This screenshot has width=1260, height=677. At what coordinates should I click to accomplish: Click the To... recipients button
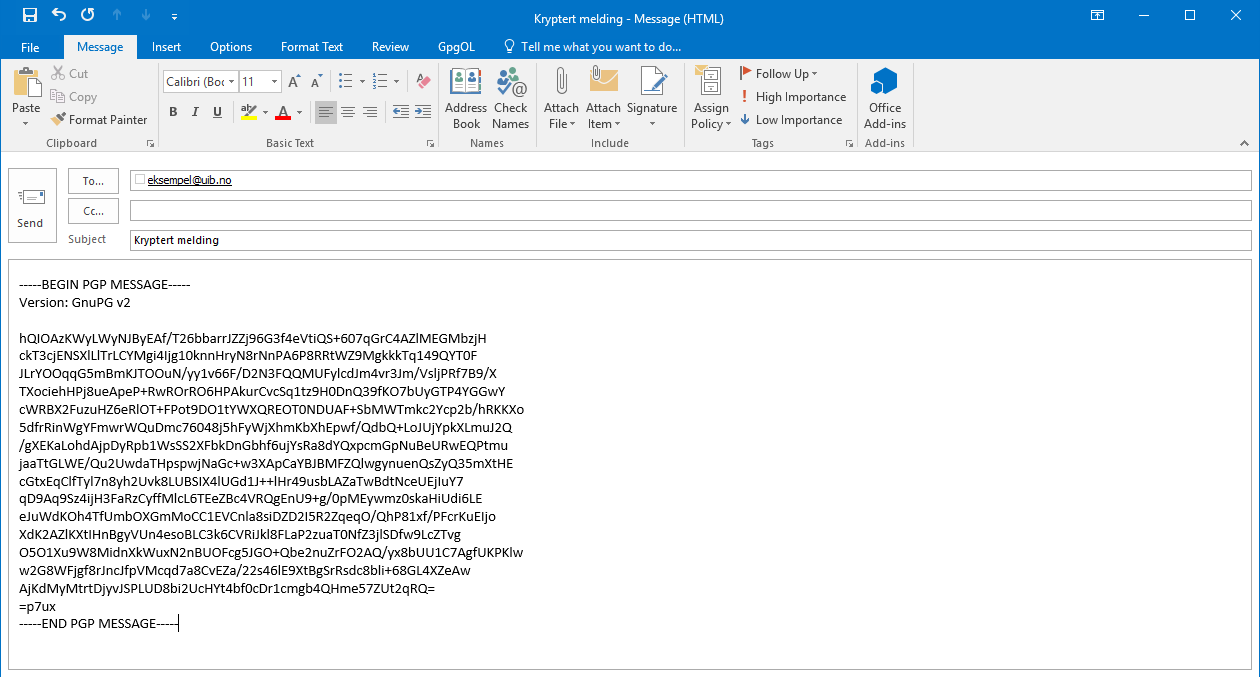pos(93,181)
